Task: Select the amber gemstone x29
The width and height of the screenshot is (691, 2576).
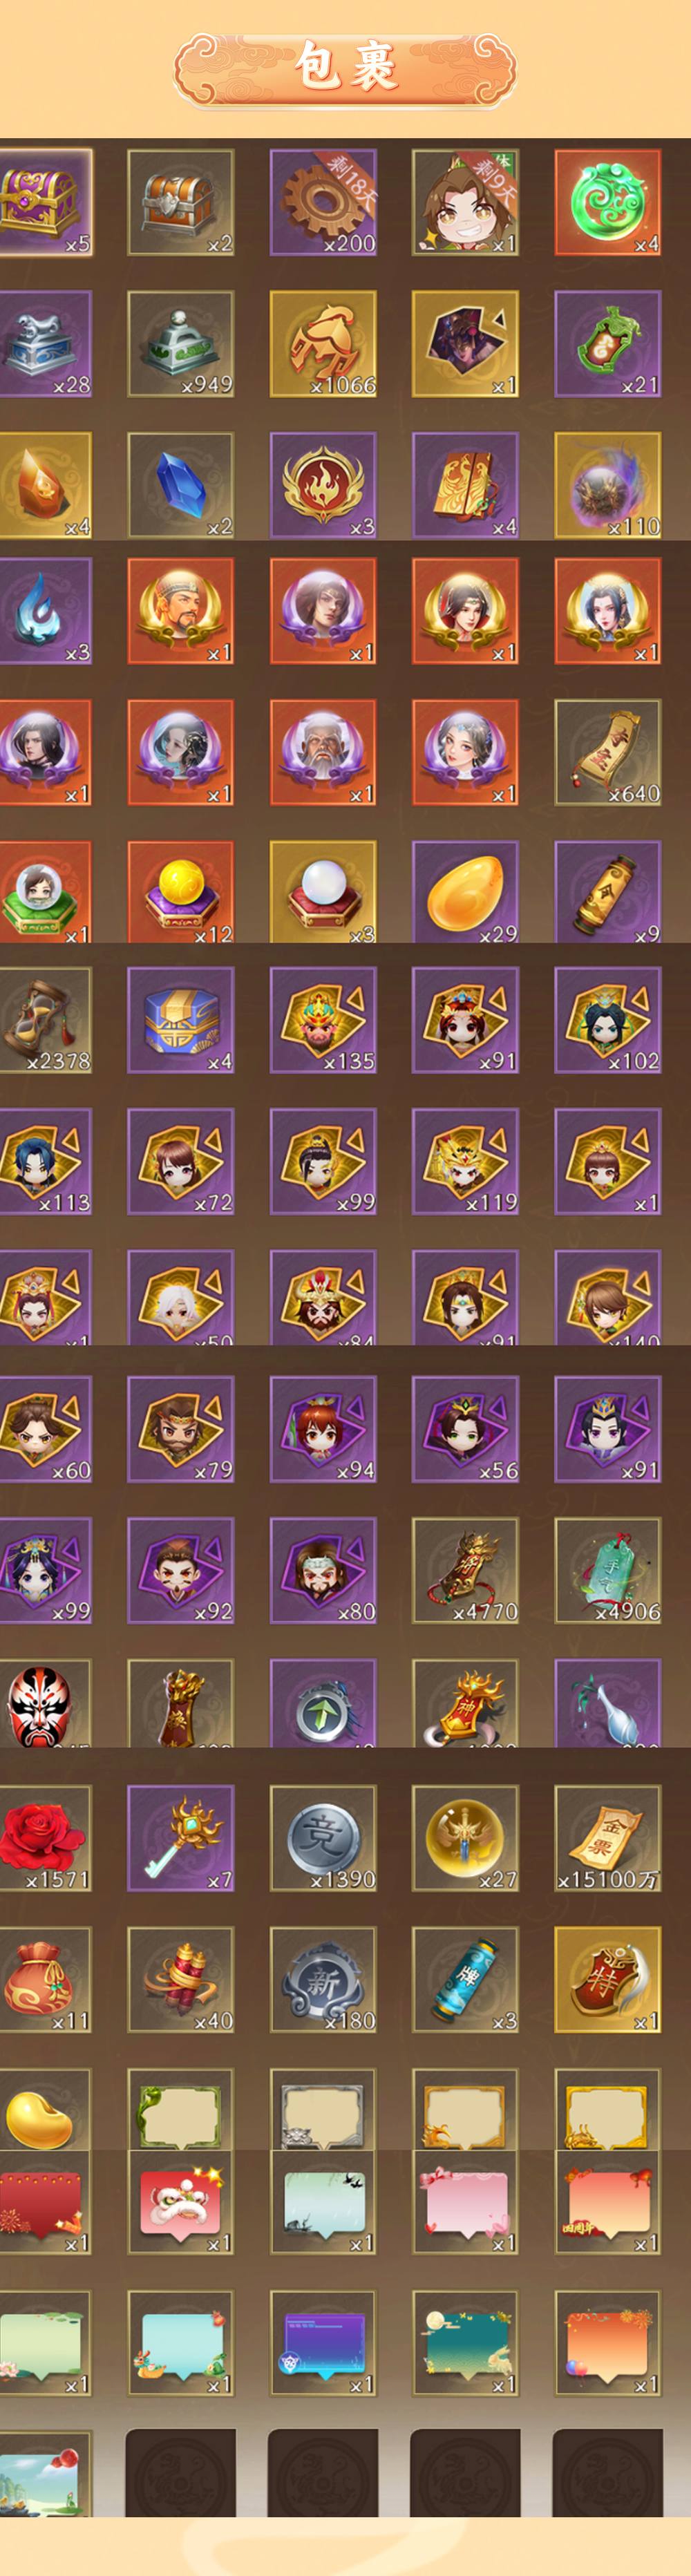Action: coord(465,892)
